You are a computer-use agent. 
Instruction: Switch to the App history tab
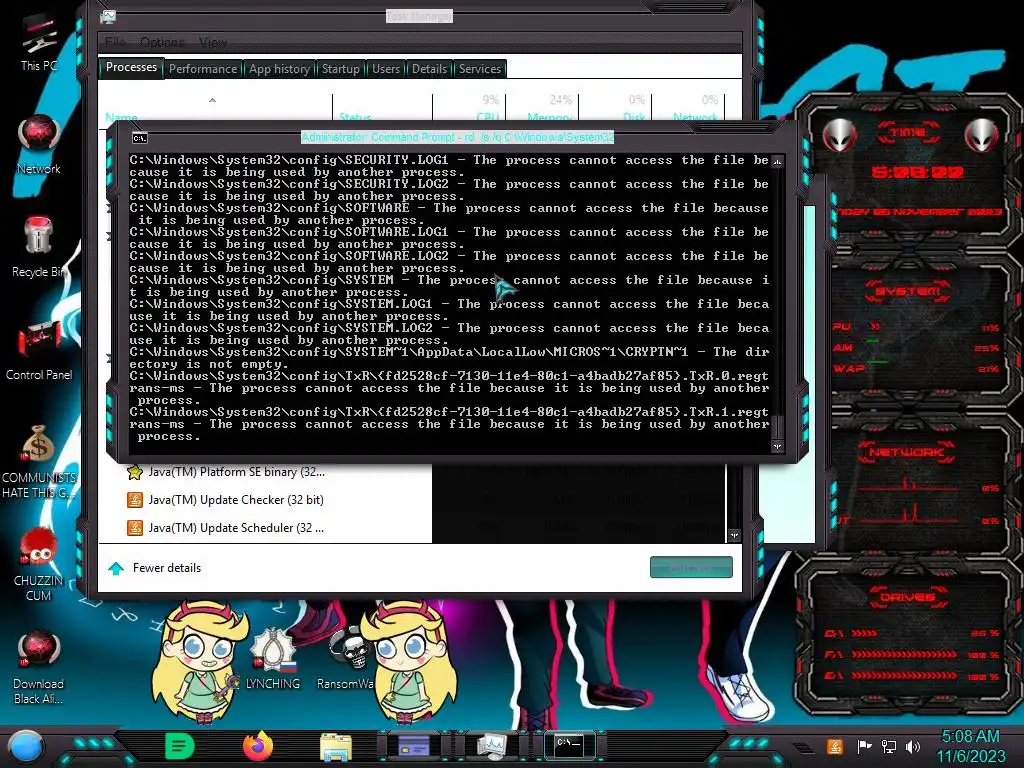click(x=280, y=69)
